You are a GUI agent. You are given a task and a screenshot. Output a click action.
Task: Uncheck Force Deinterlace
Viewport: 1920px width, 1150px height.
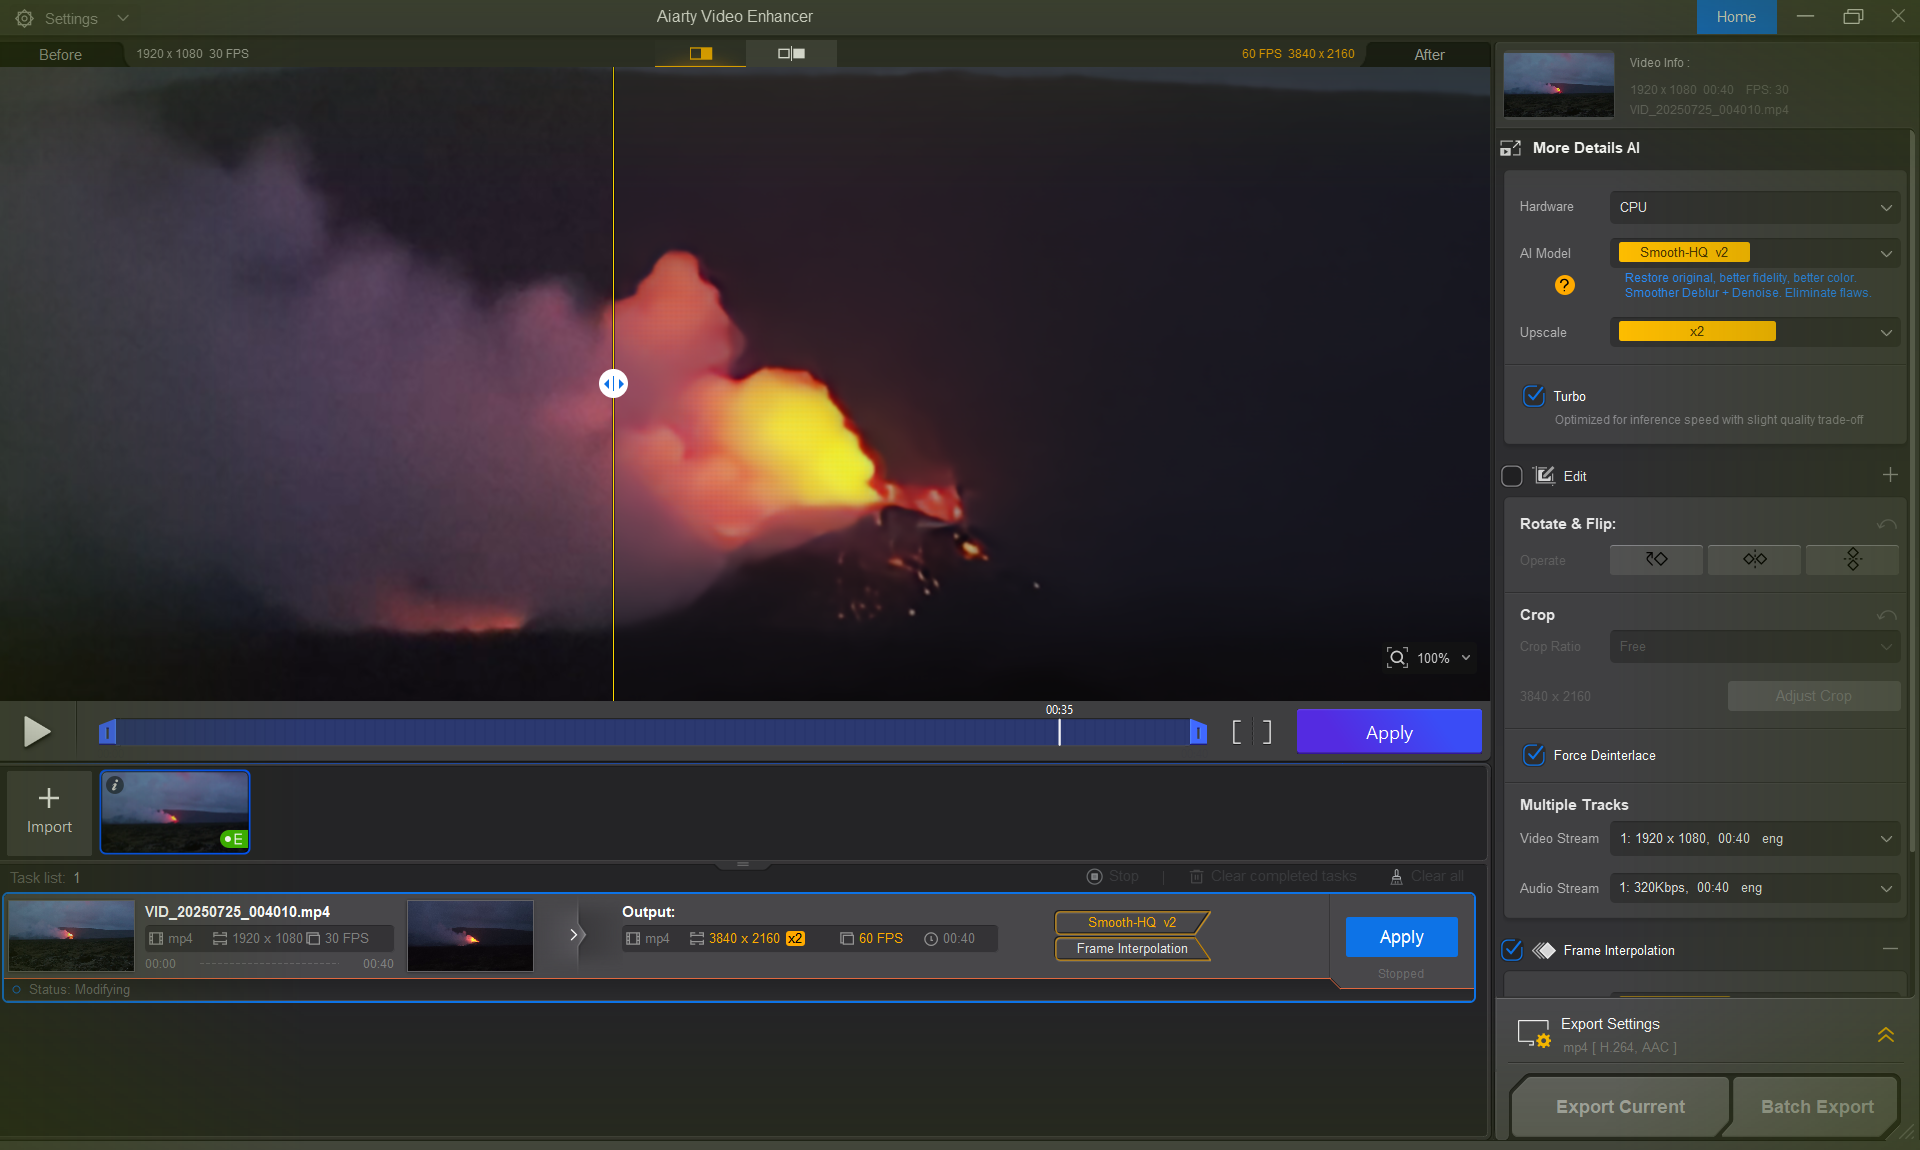coord(1533,755)
